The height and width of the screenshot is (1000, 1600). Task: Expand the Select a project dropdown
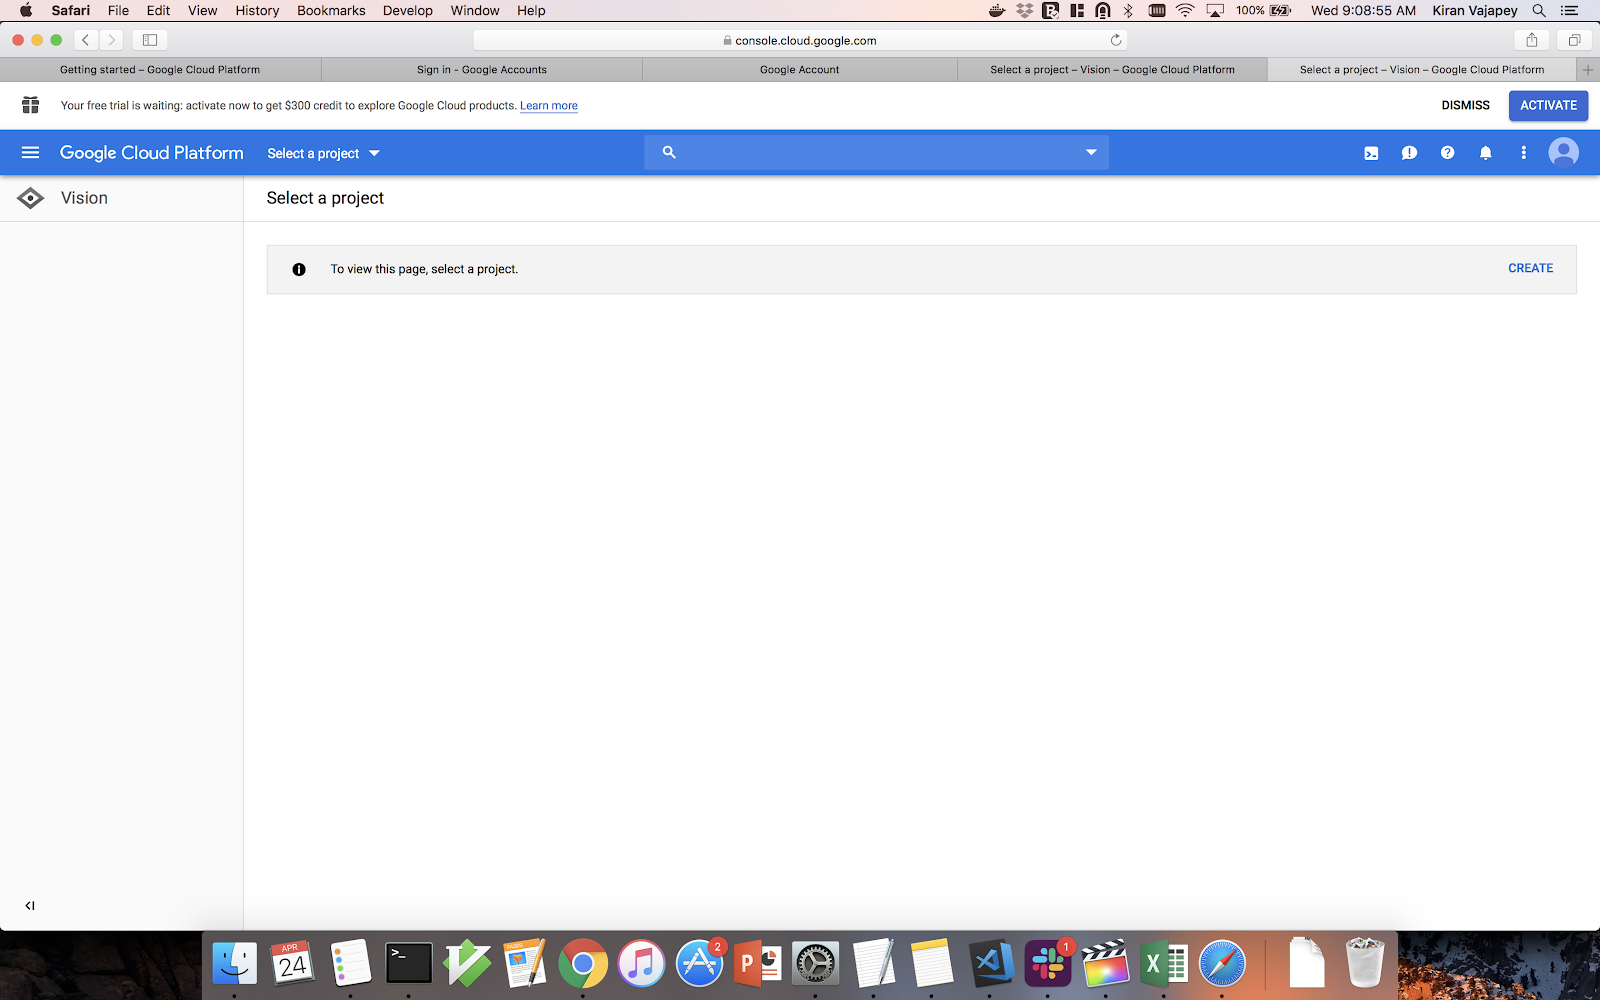coord(323,153)
